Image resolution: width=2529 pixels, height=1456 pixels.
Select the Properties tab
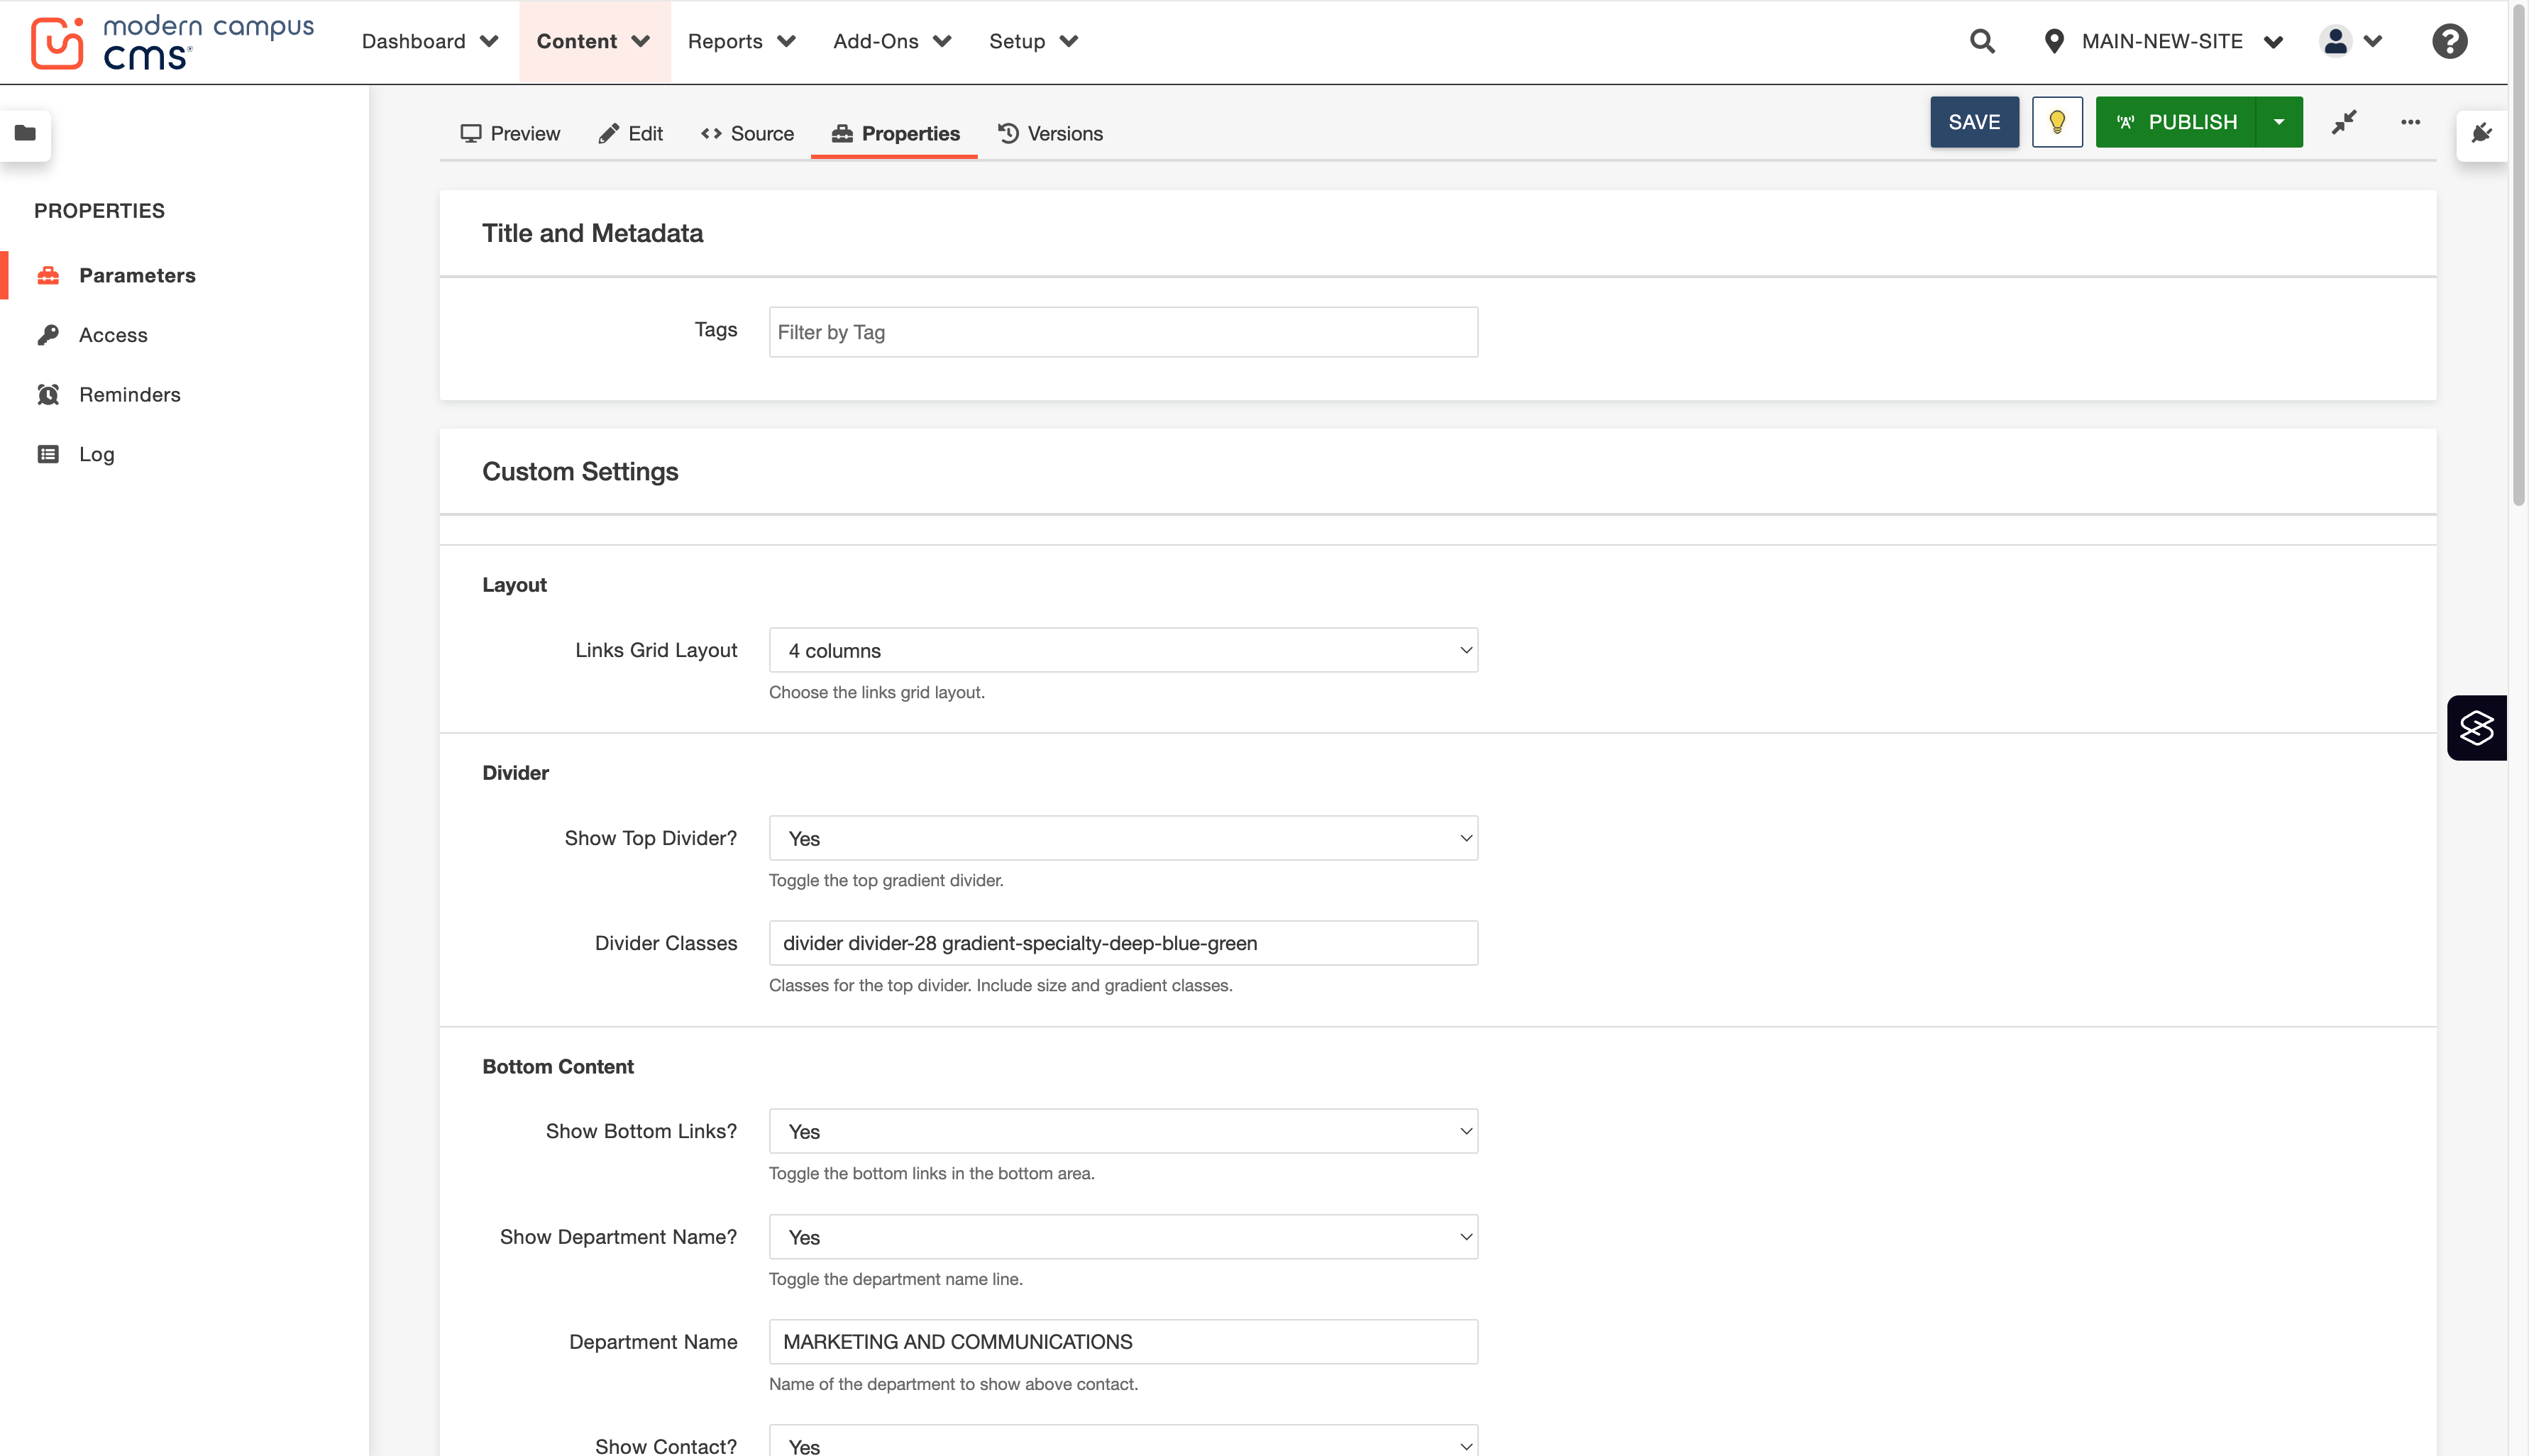click(895, 133)
